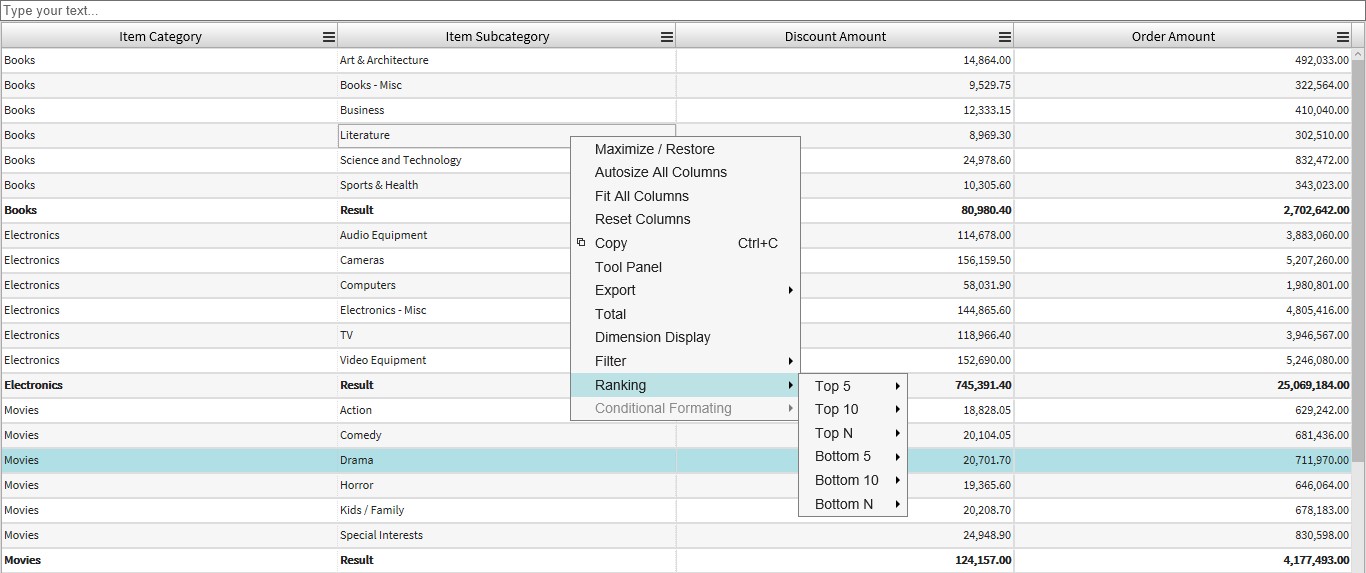Open the Tool Panel menu entry
Screen dimensions: 1366x573
(x=628, y=267)
